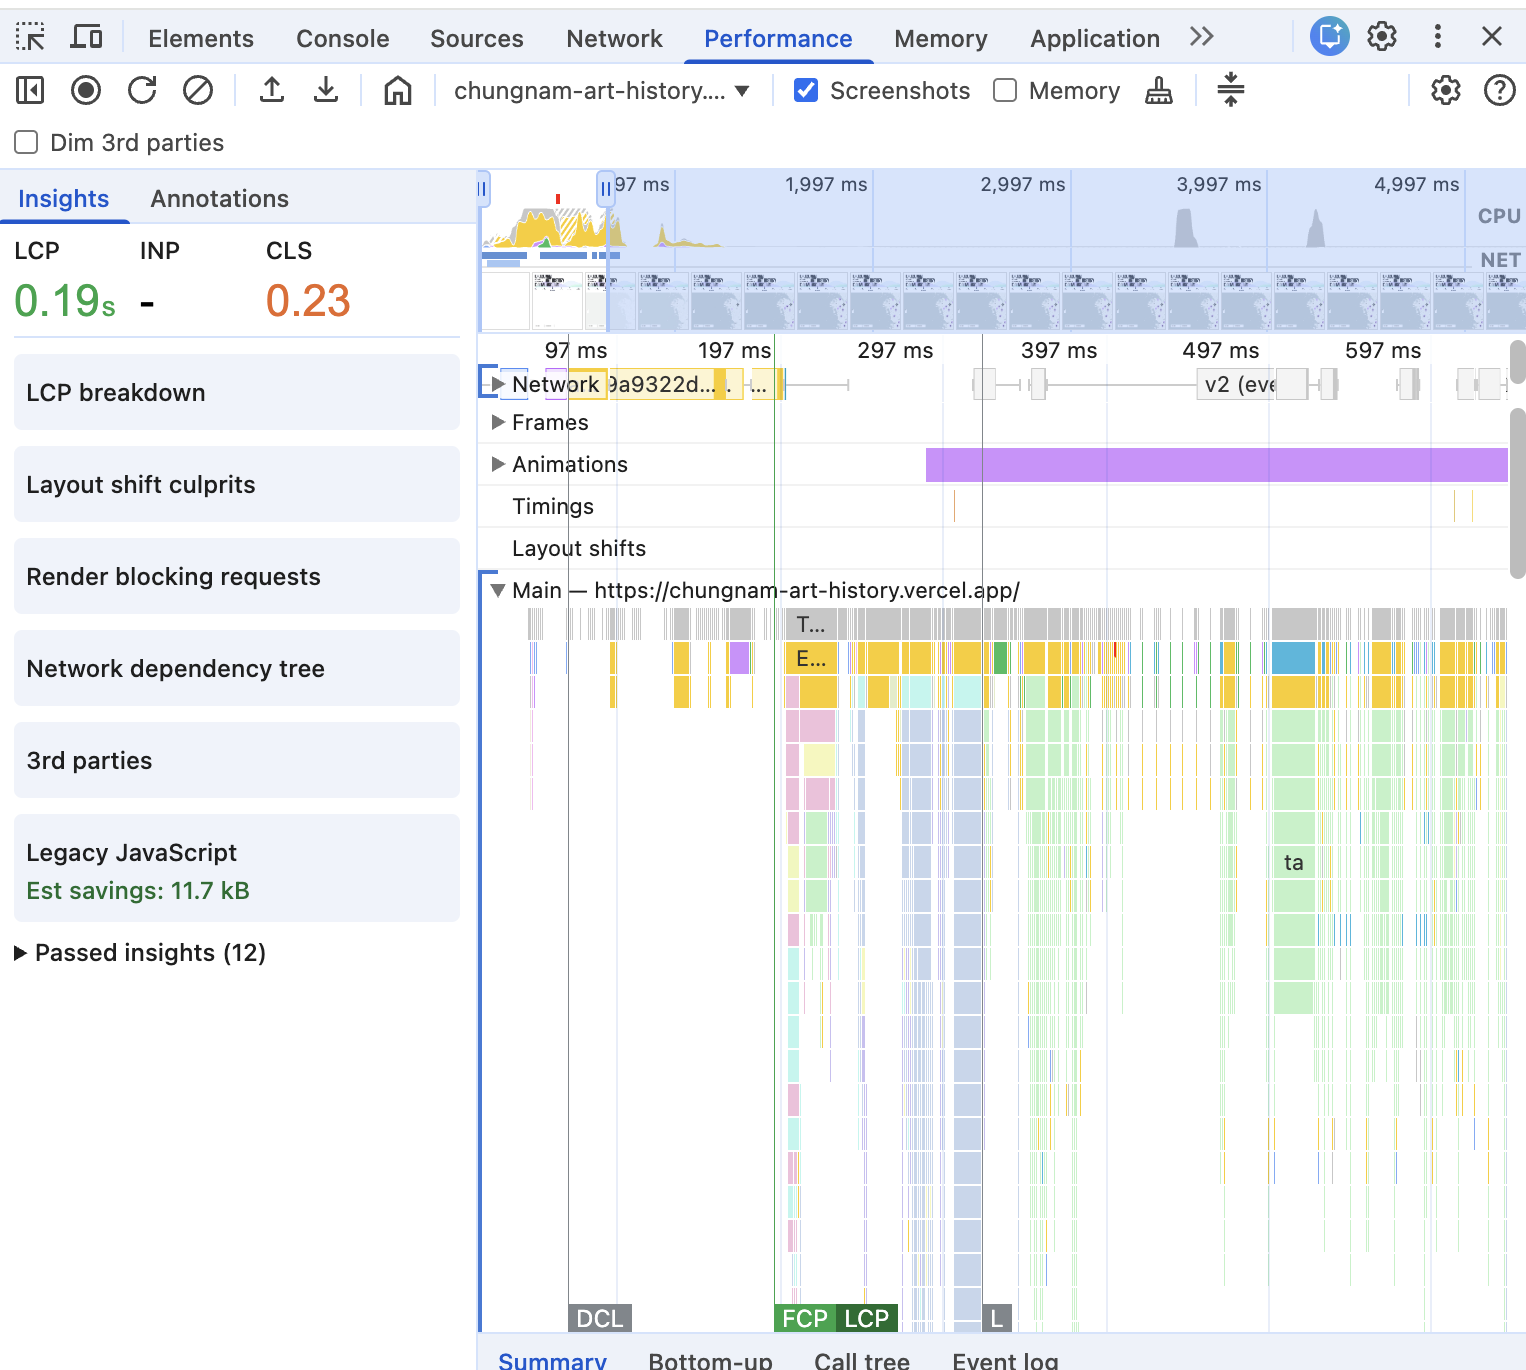This screenshot has width=1526, height=1370.
Task: Click the reload and record icon
Action: tap(142, 91)
